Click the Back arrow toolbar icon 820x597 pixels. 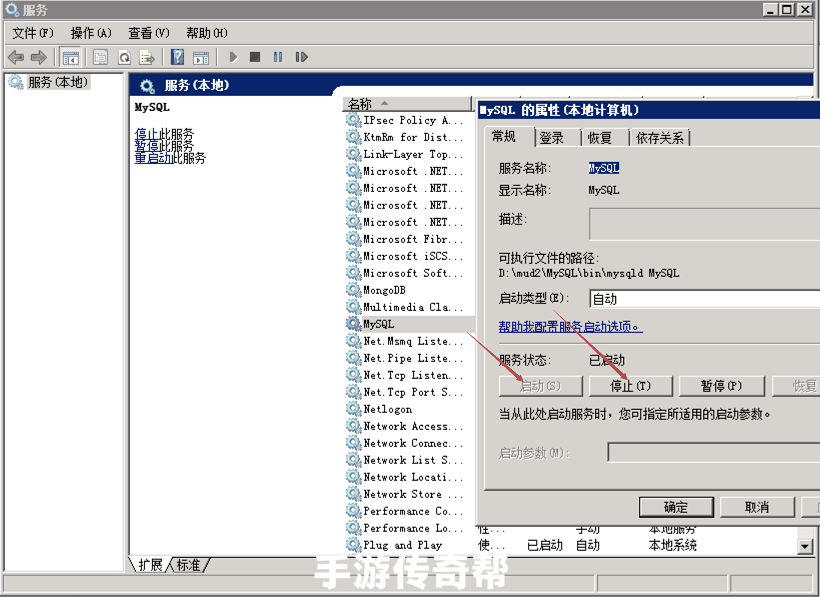point(16,57)
